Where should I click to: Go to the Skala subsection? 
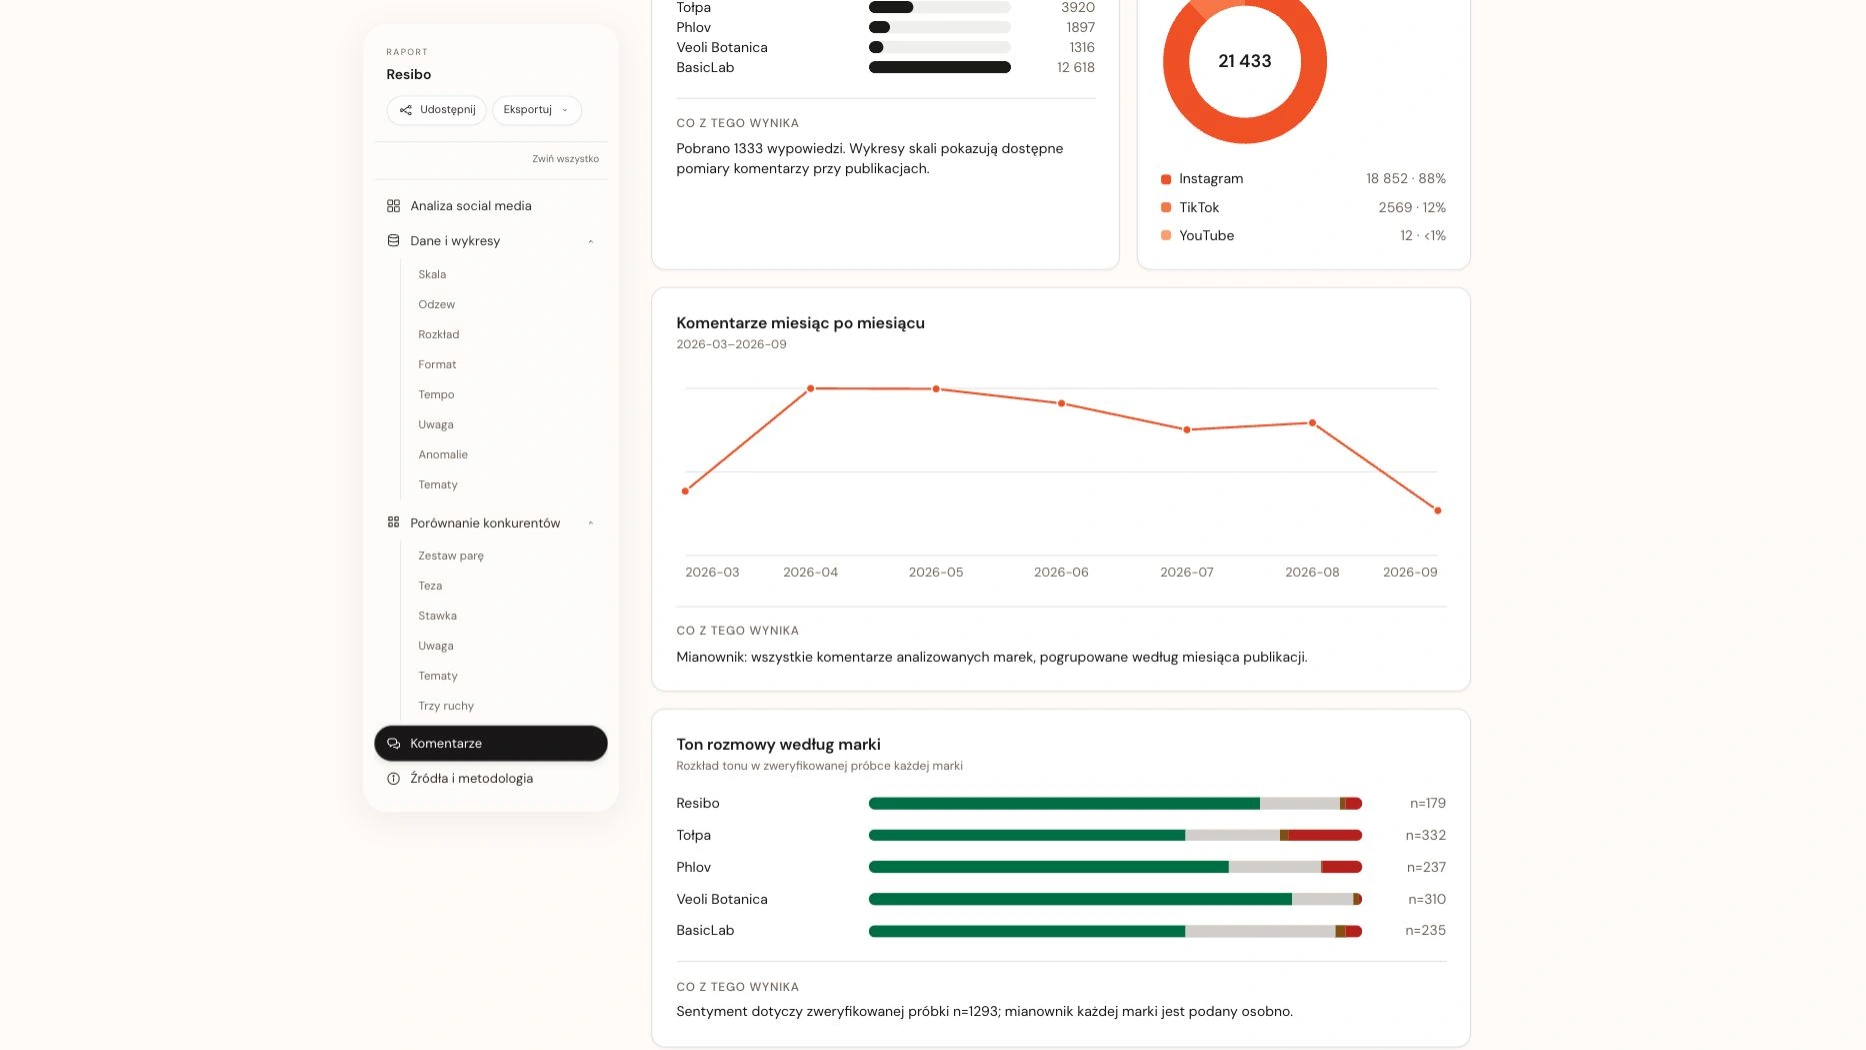432,274
